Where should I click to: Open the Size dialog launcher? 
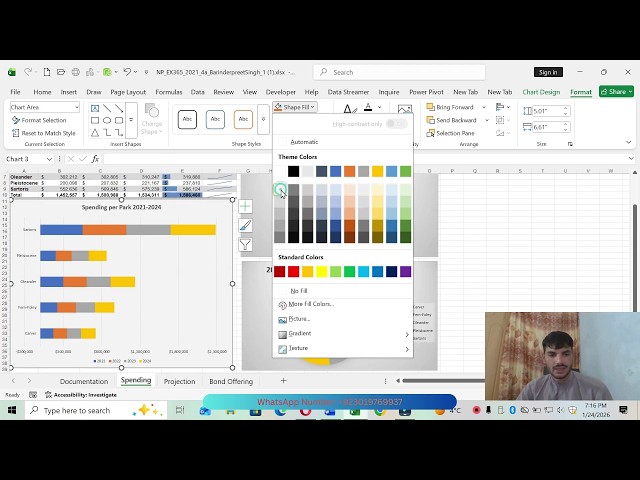[570, 144]
